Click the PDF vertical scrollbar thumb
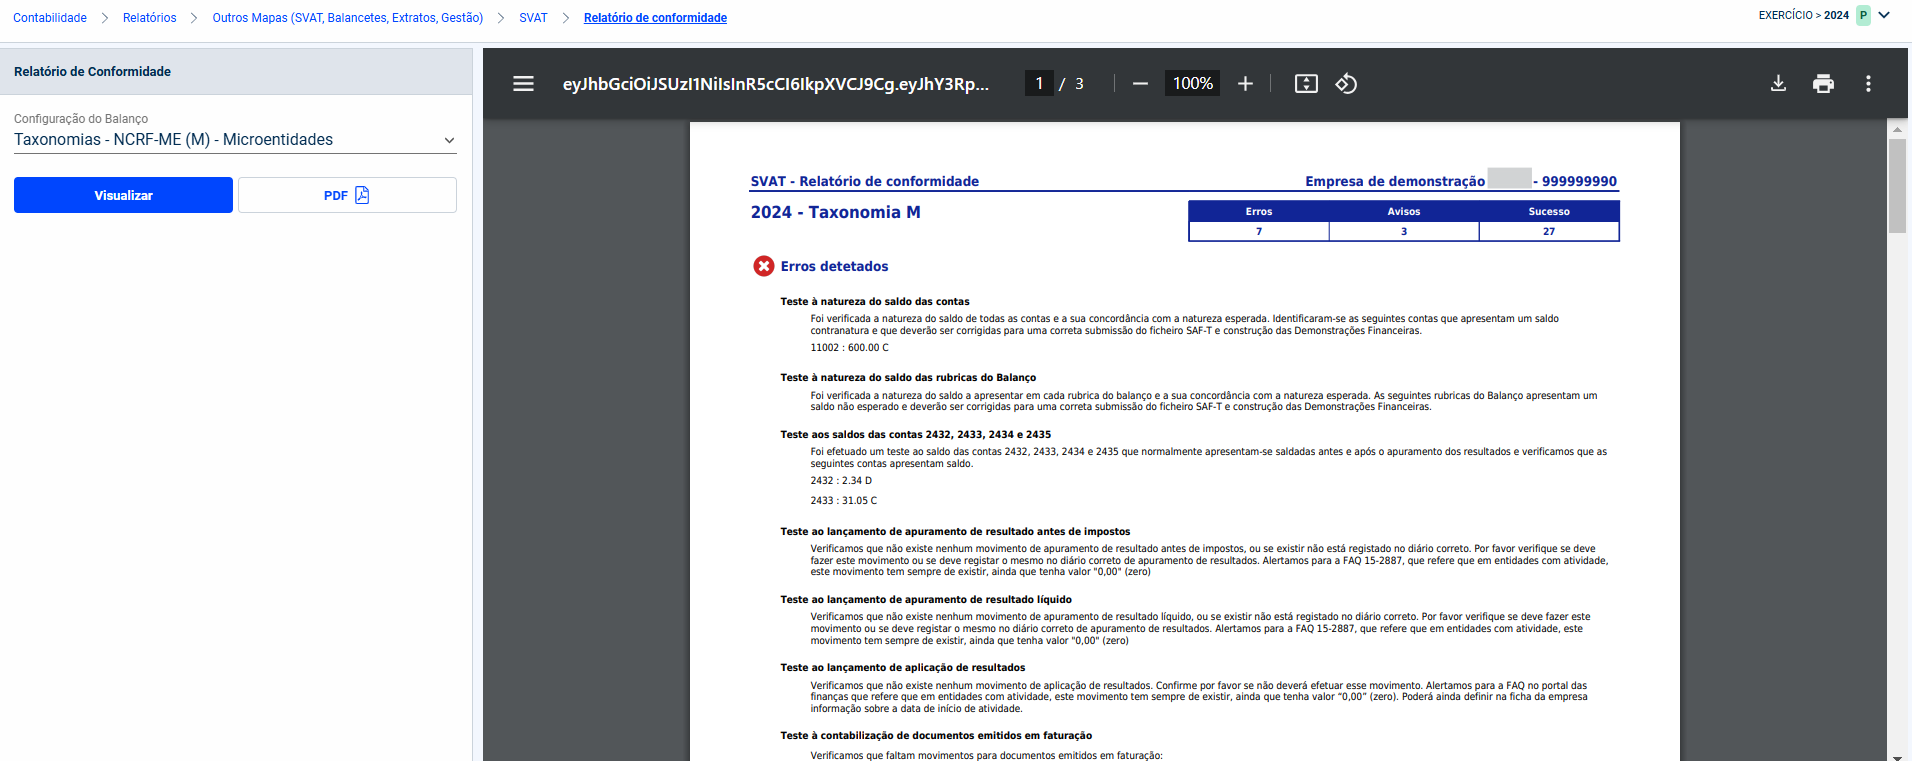1912x761 pixels. pos(1897,186)
